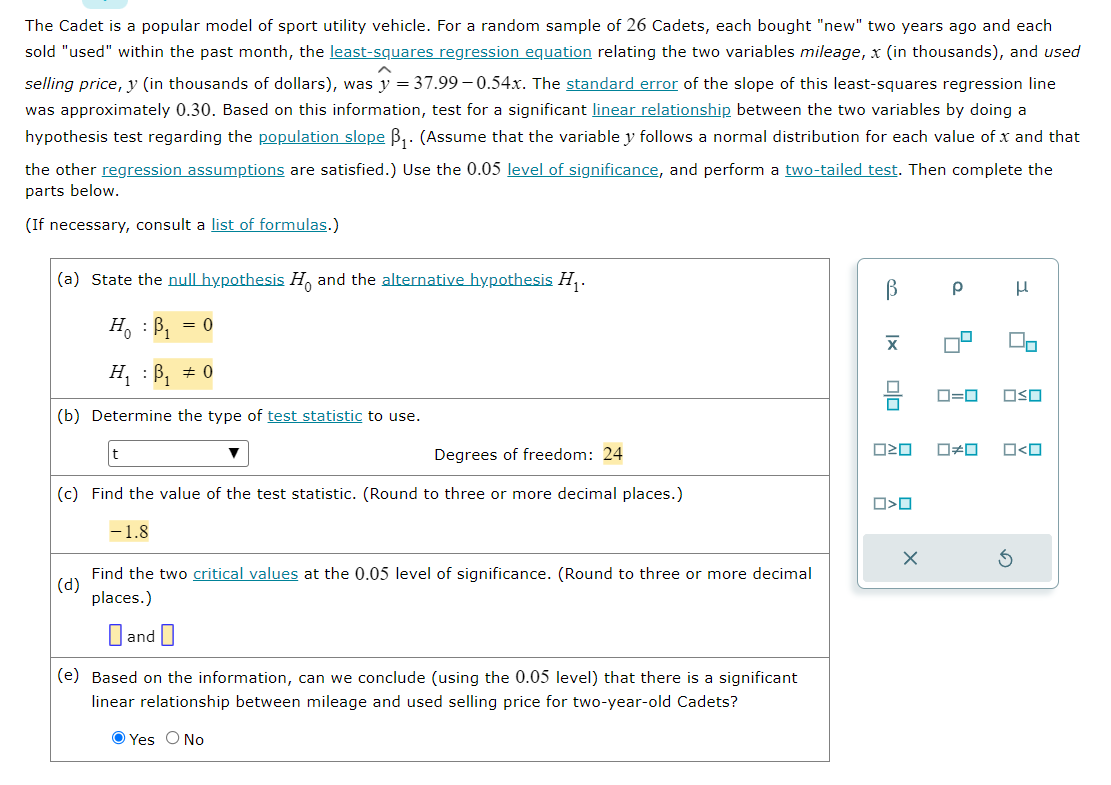
Task: Click the undo/reset arrow icon
Action: (x=1006, y=559)
